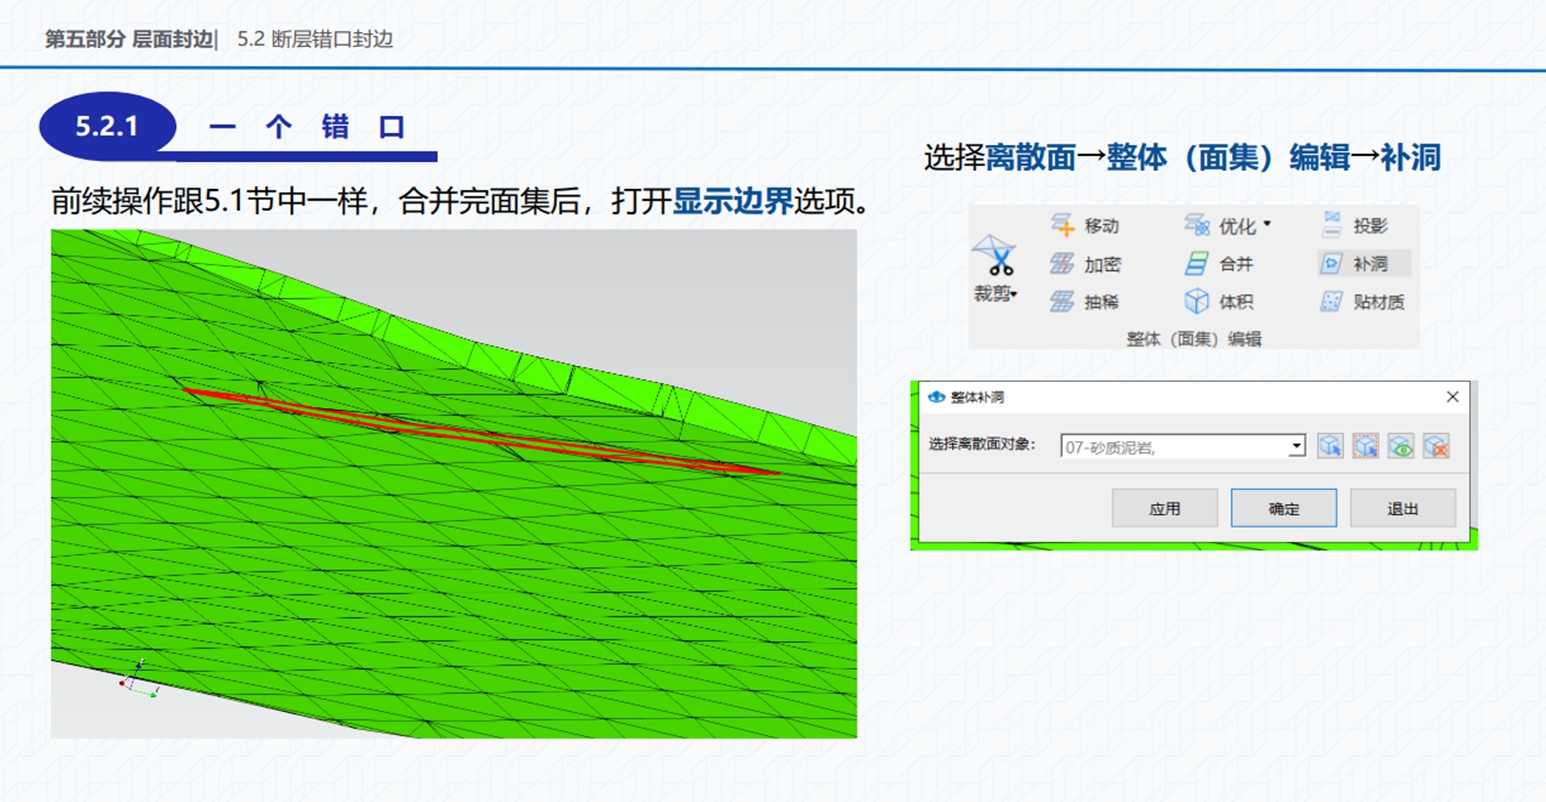Click the pick single object icon

pos(1330,446)
